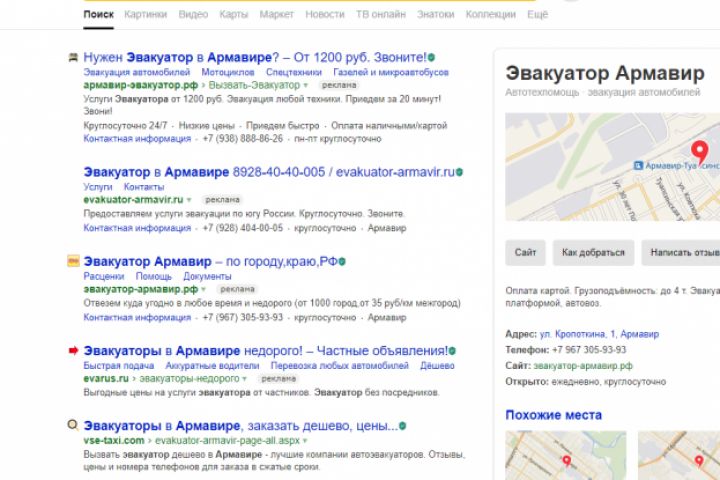The width and height of the screenshot is (720, 480).
Task: Open 'Эвакуаторы в Армавире недорого!' result title
Action: (x=265, y=351)
